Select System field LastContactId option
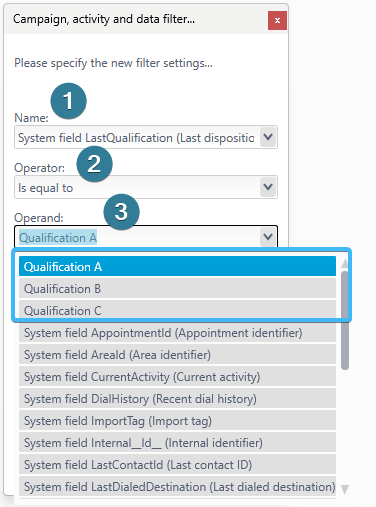Screen dimensions: 376x507 point(177,464)
